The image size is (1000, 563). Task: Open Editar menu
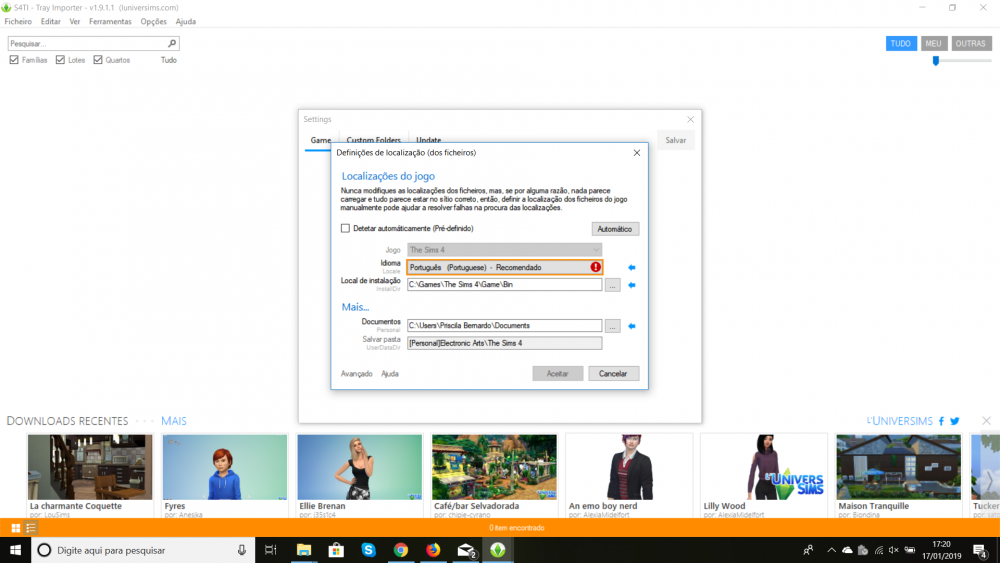(50, 22)
